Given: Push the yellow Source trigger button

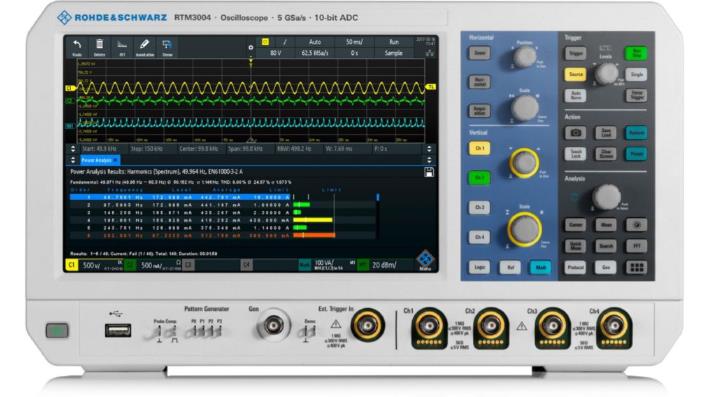Looking at the screenshot, I should point(575,74).
